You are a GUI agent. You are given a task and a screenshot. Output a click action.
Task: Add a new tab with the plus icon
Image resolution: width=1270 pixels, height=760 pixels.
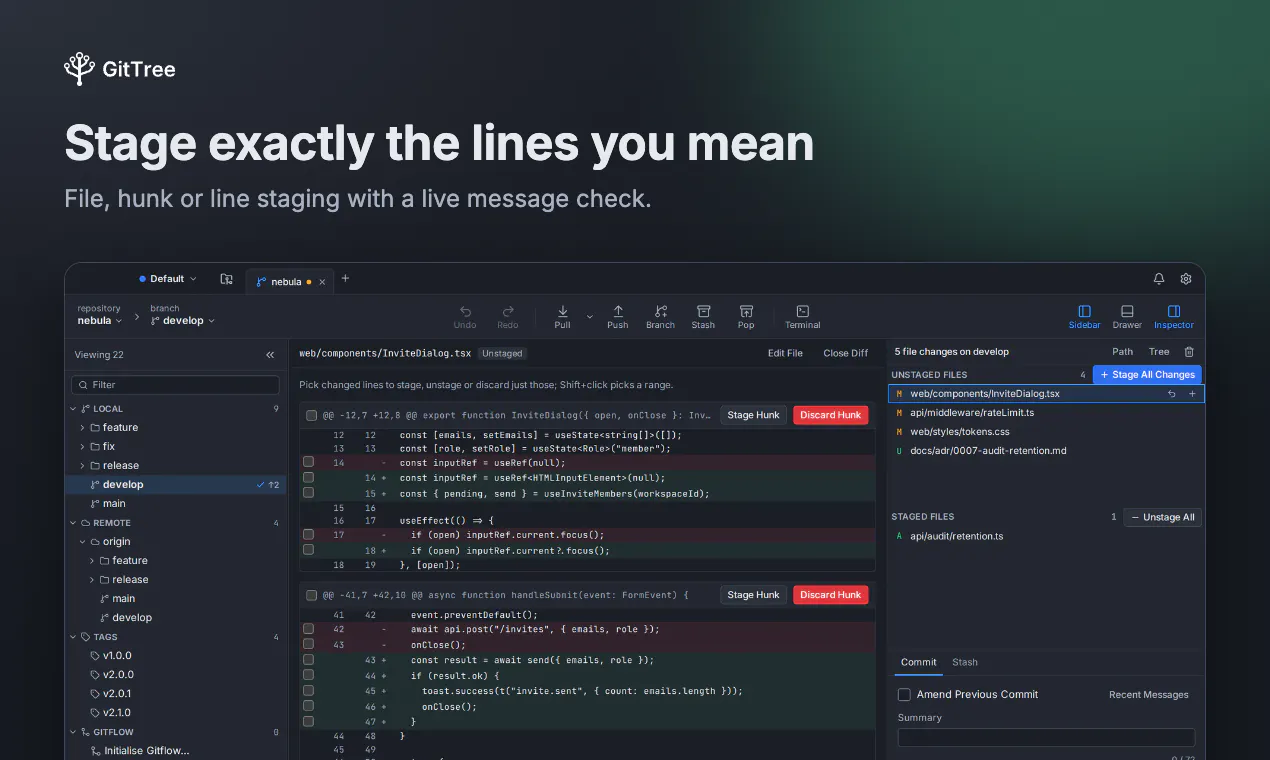[x=345, y=279]
